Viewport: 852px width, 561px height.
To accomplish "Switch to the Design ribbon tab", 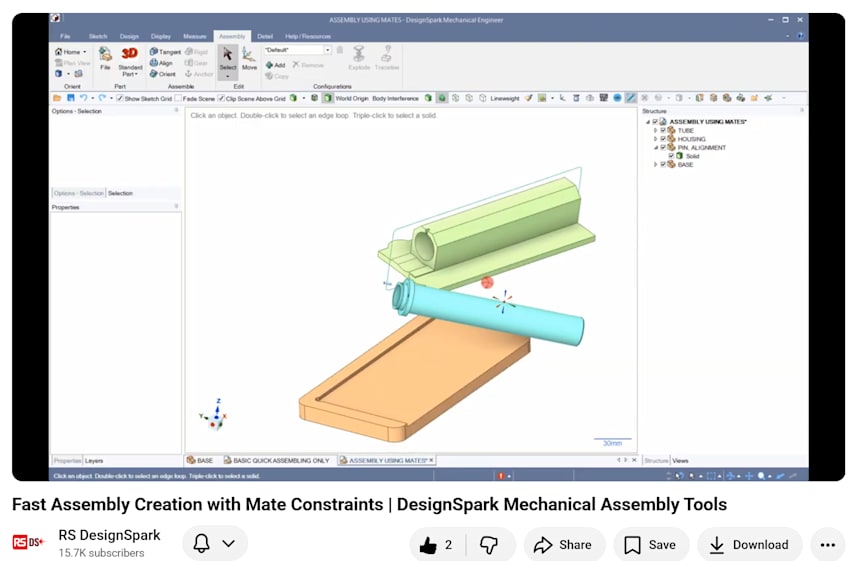I will coord(129,36).
